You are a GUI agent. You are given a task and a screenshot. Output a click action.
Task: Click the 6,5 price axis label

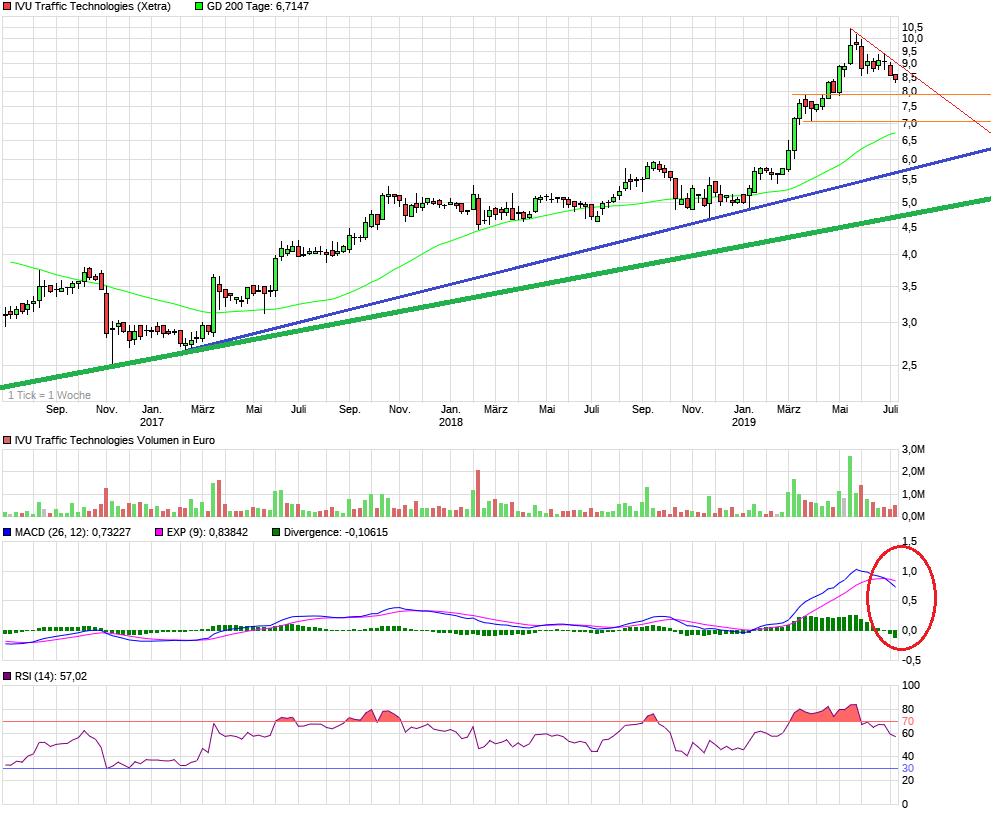909,140
